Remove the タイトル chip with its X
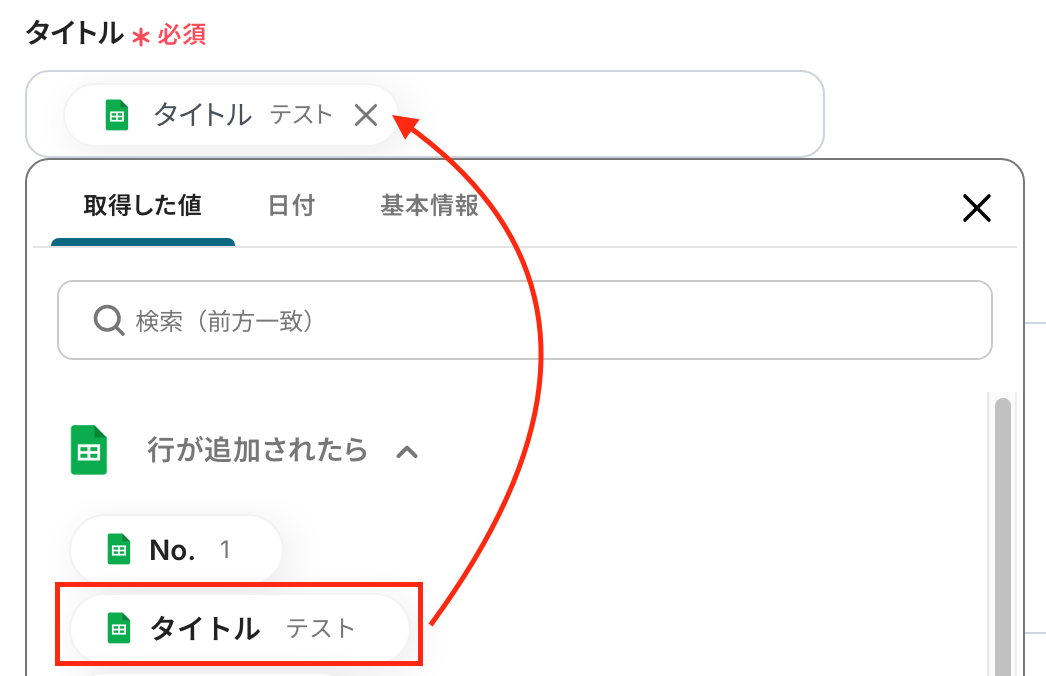Viewport: 1046px width, 676px height. tap(366, 115)
